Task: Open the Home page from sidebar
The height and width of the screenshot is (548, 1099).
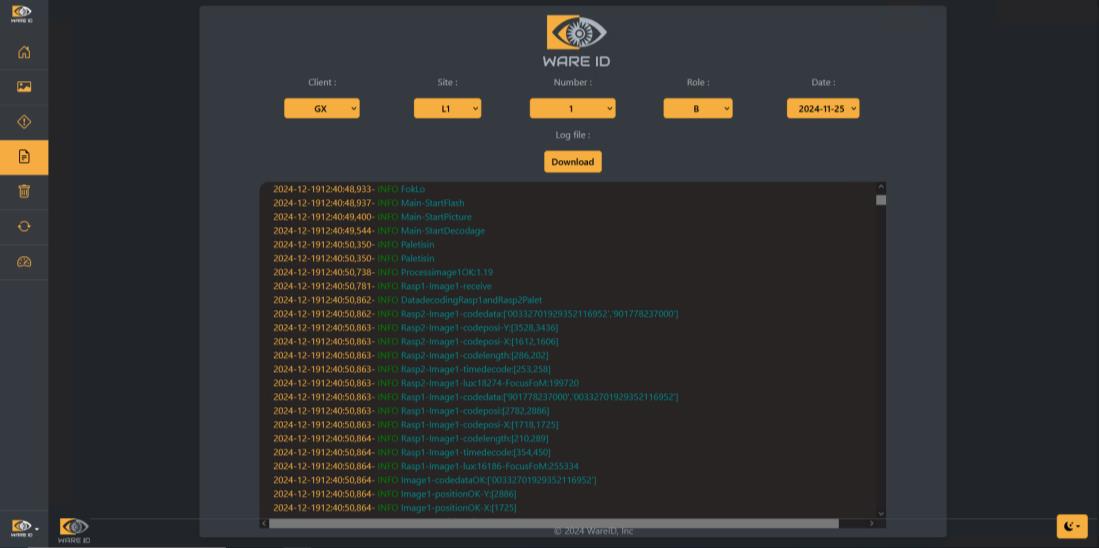Action: 24,53
